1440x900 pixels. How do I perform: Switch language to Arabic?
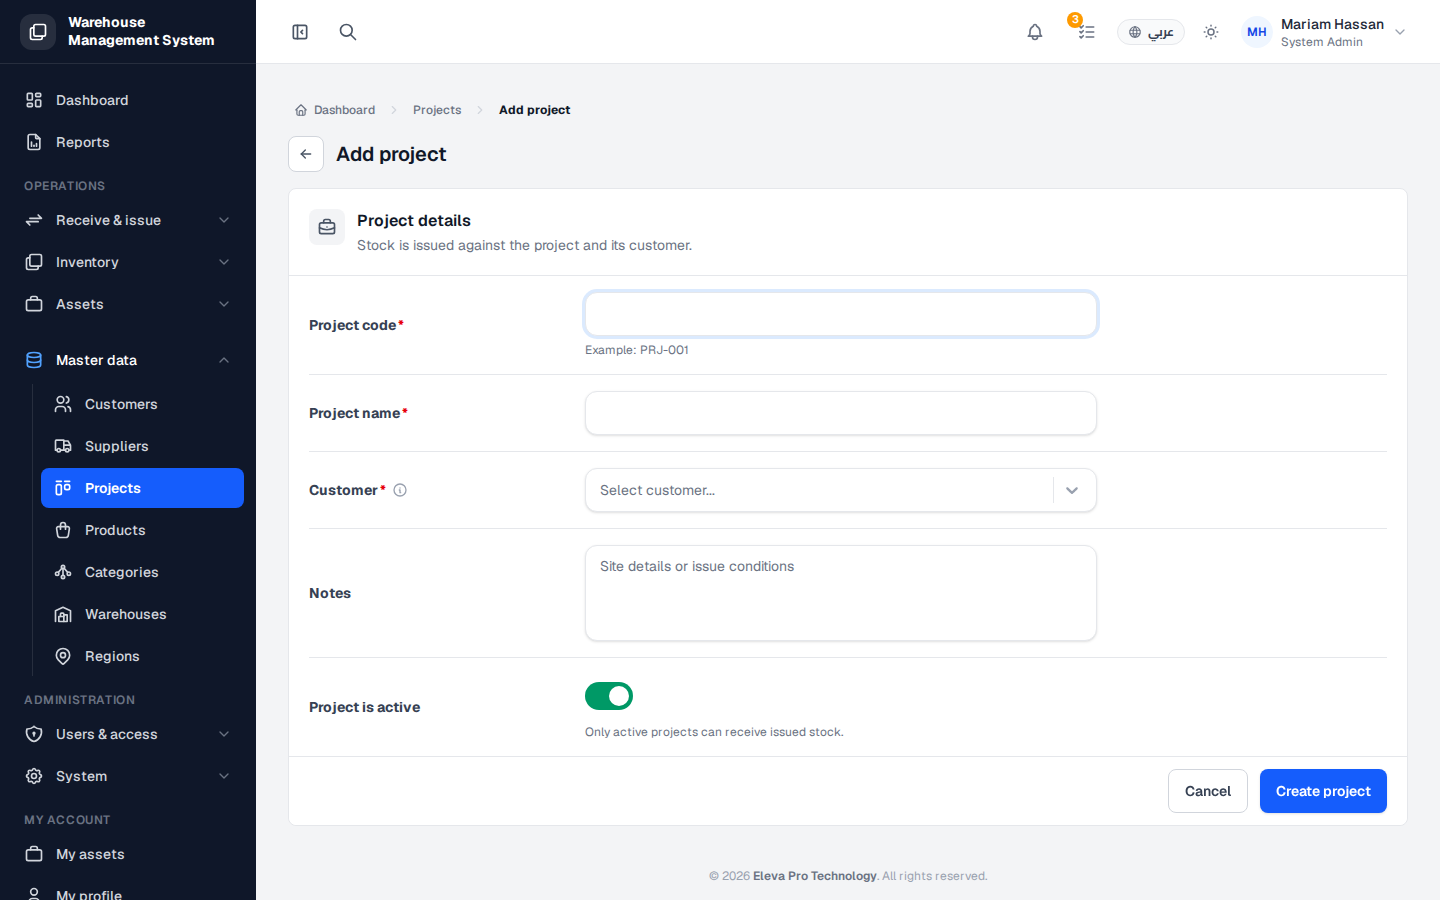coord(1151,32)
